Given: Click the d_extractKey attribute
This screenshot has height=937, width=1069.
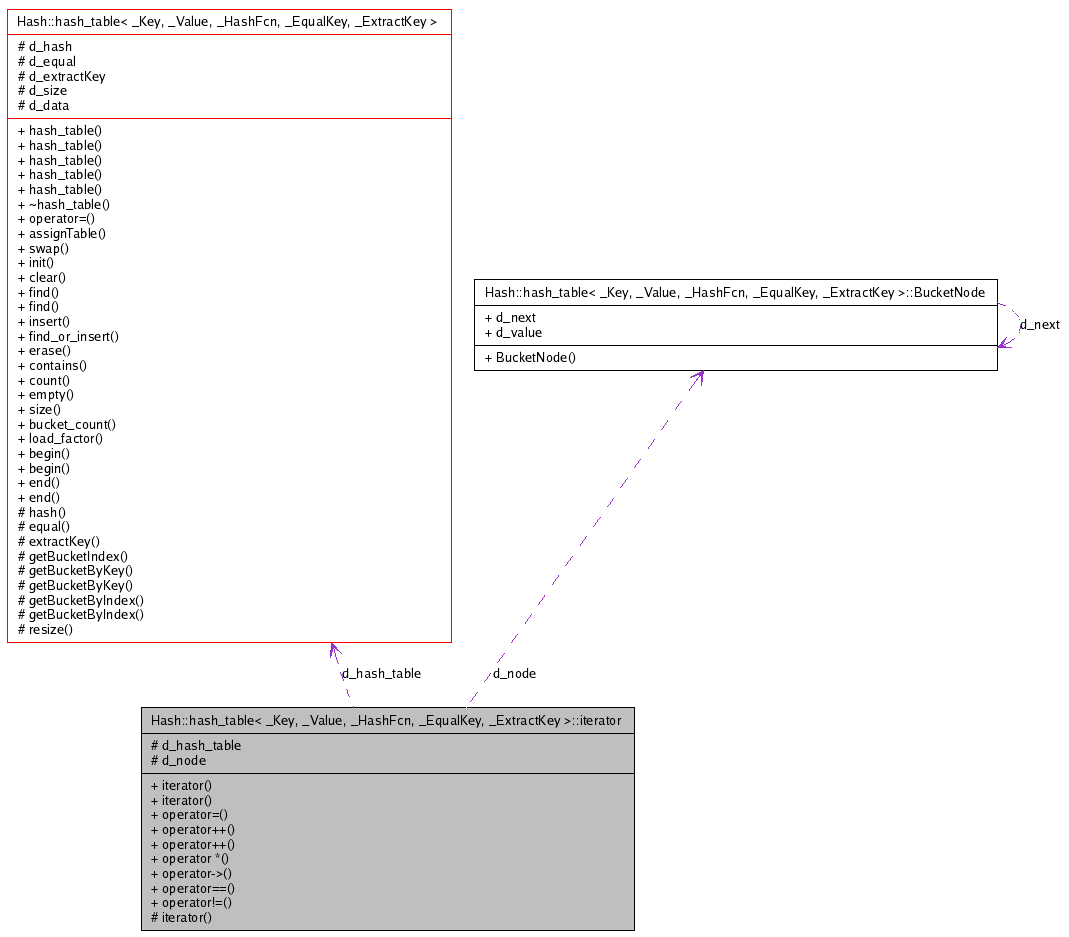Looking at the screenshot, I should pyautogui.click(x=61, y=76).
